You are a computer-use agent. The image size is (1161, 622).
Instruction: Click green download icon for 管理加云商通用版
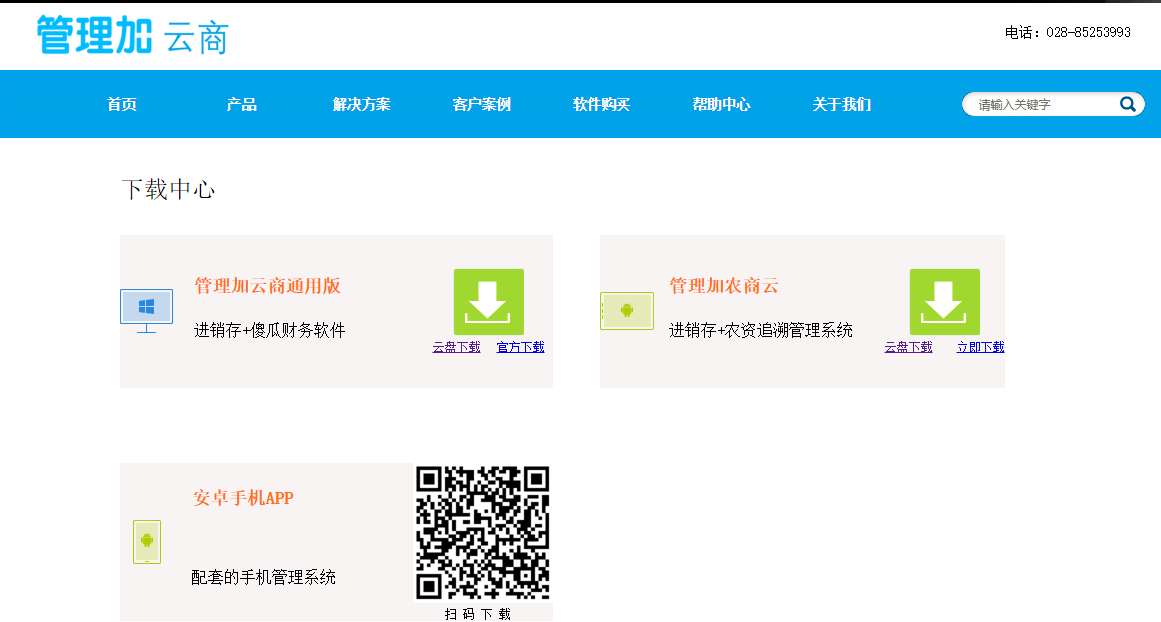tap(489, 302)
